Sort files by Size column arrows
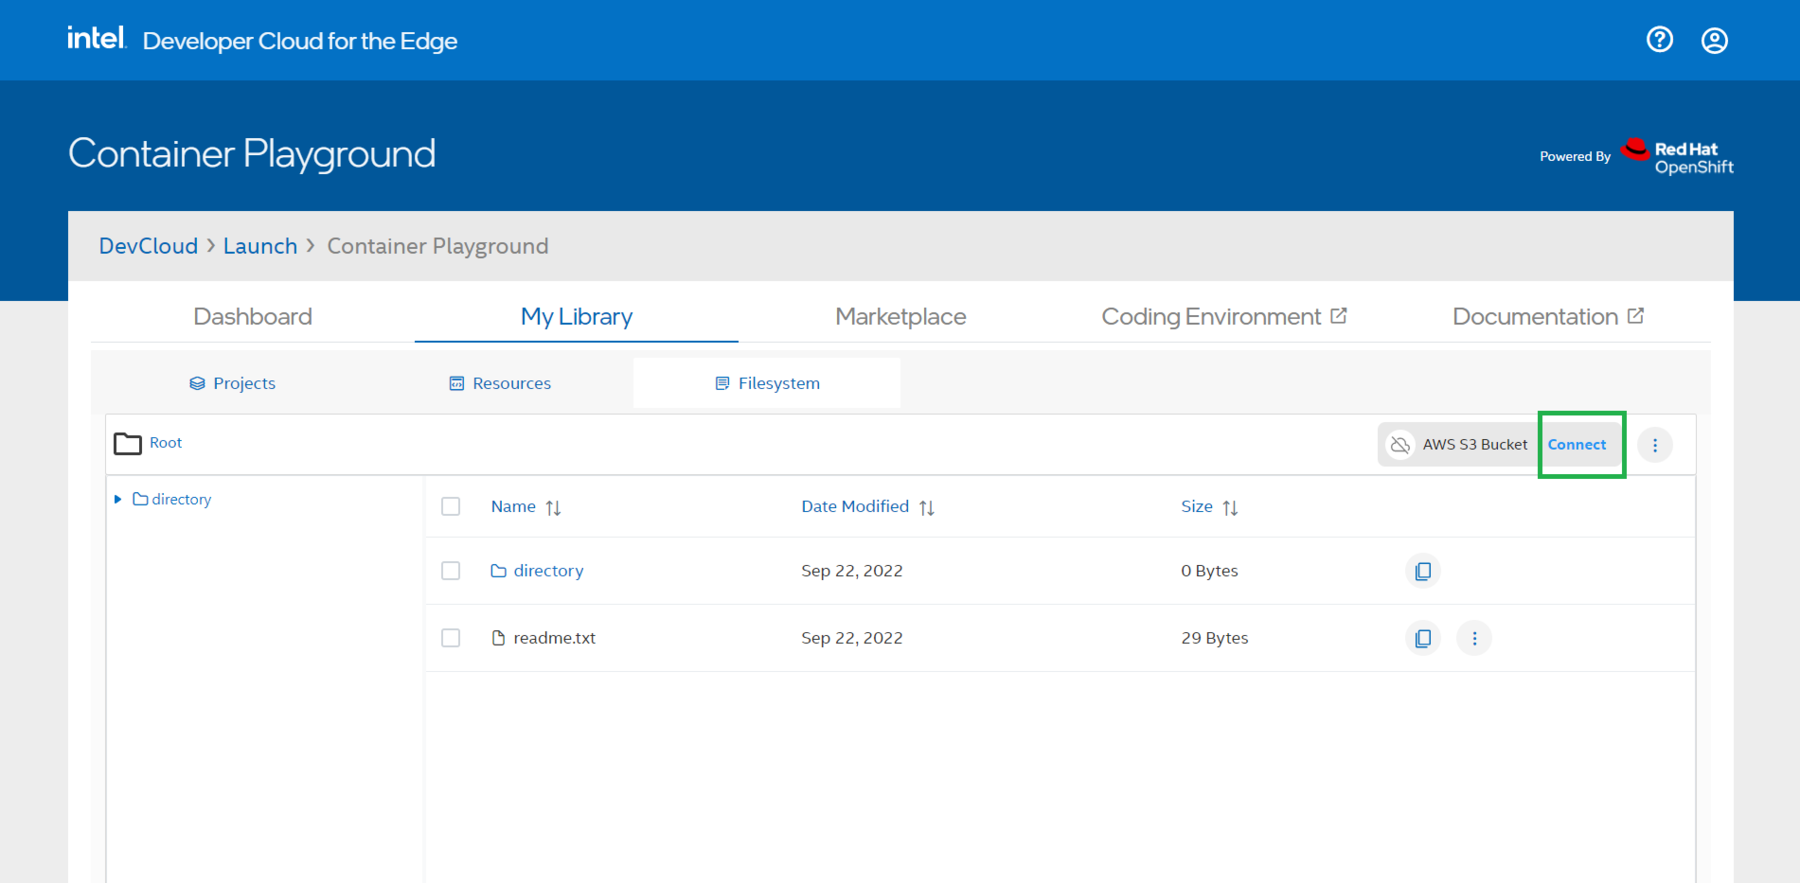Image resolution: width=1800 pixels, height=883 pixels. 1230,508
